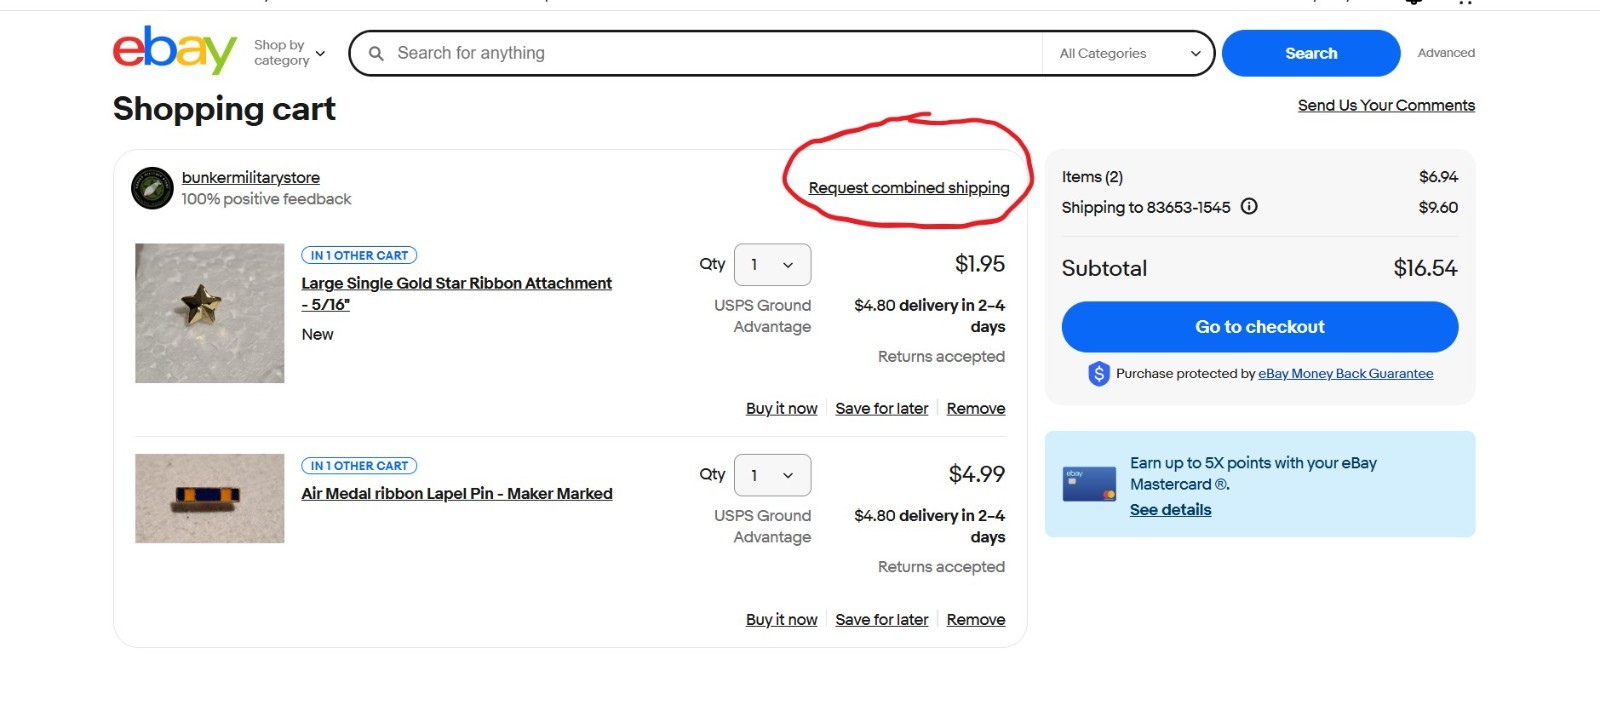Open See details for eBay Mastercard
The height and width of the screenshot is (705, 1600).
(1170, 510)
